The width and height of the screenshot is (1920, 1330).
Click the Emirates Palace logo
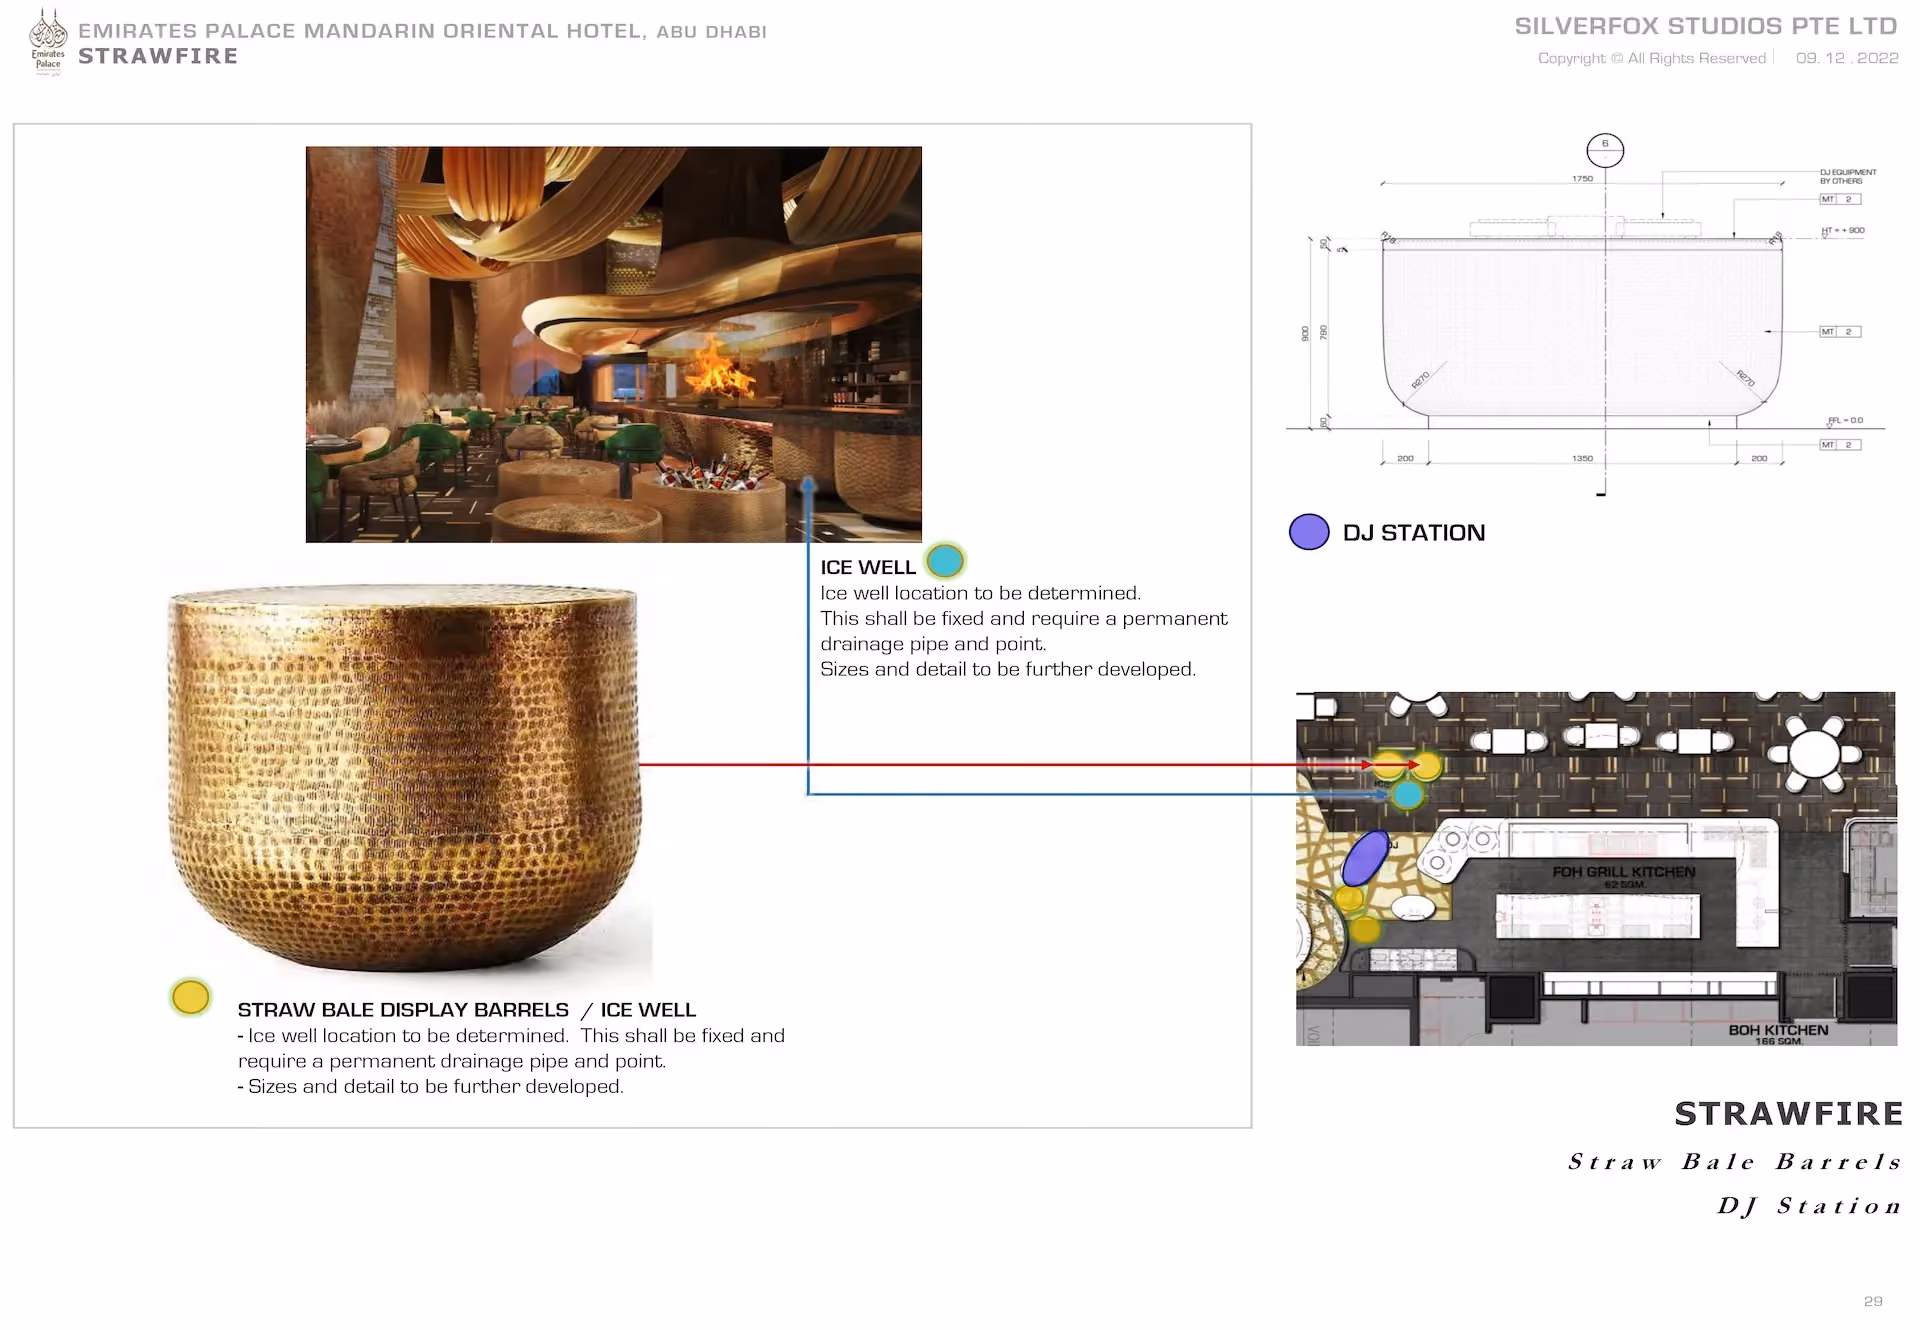[47, 43]
